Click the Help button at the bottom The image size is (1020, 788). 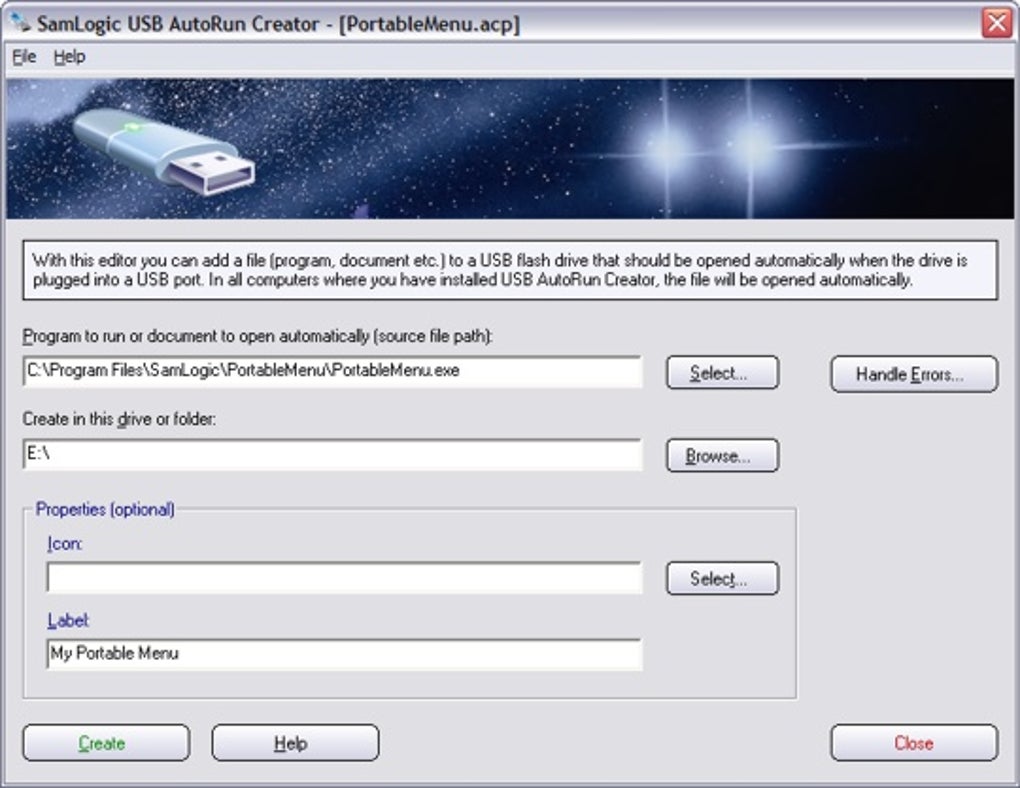(295, 743)
